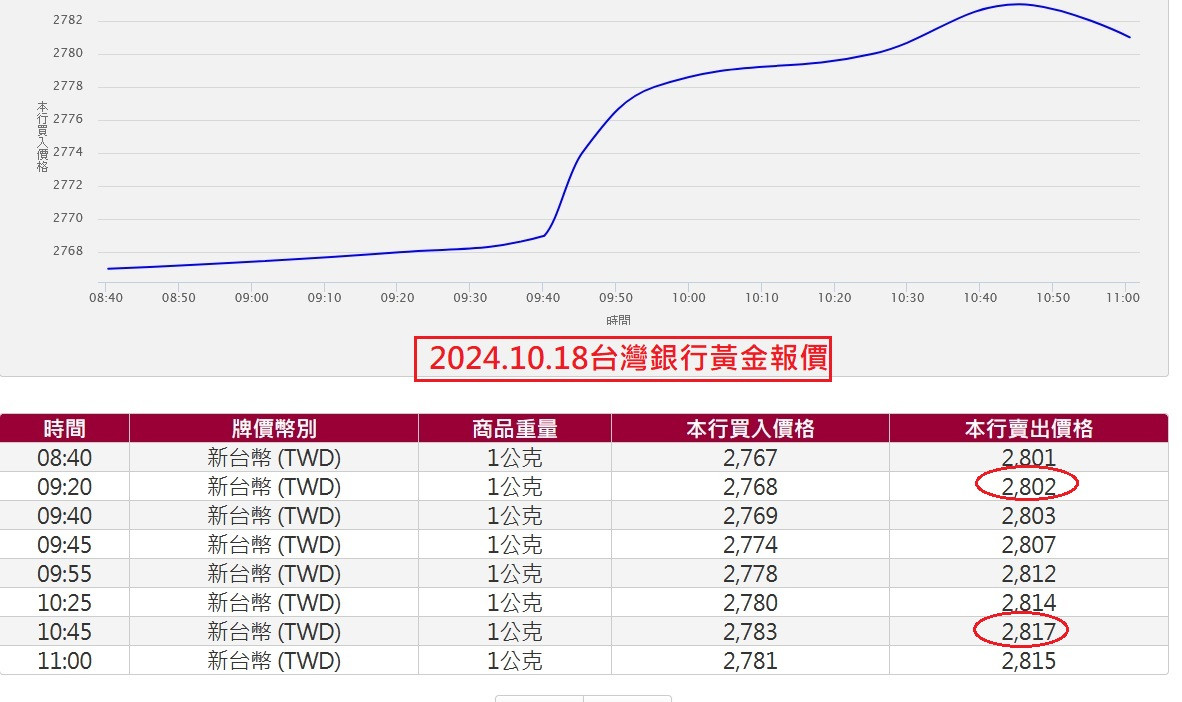Click selling price 2,814

[1029, 602]
